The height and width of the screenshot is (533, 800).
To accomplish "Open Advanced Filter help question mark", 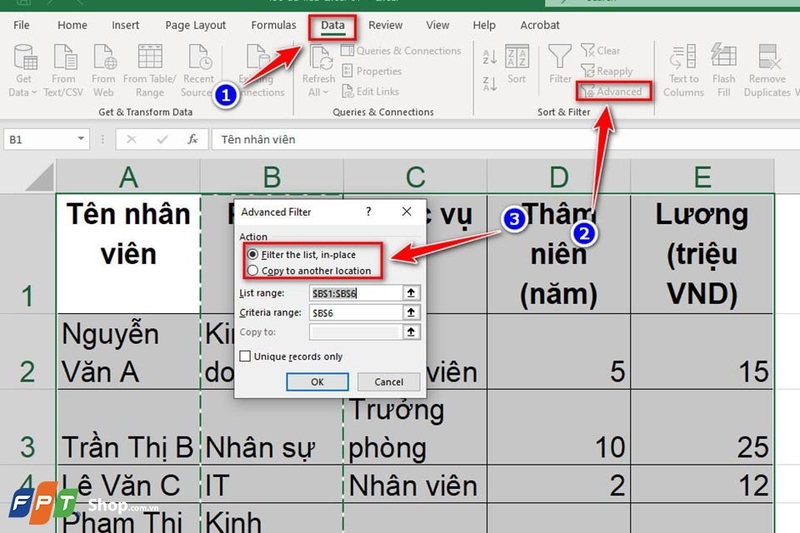I will tap(368, 212).
